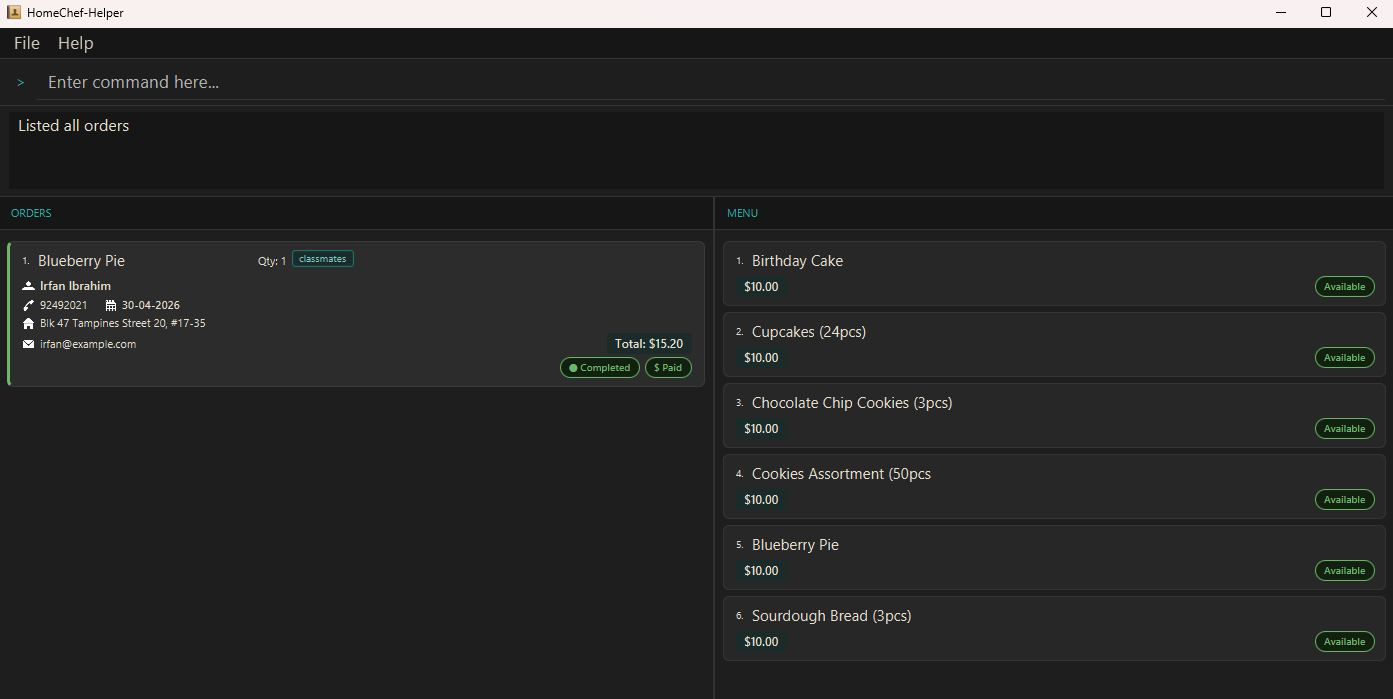Click the customer person icon beside Irfan Ibrahim
Image resolution: width=1393 pixels, height=699 pixels.
pos(30,285)
